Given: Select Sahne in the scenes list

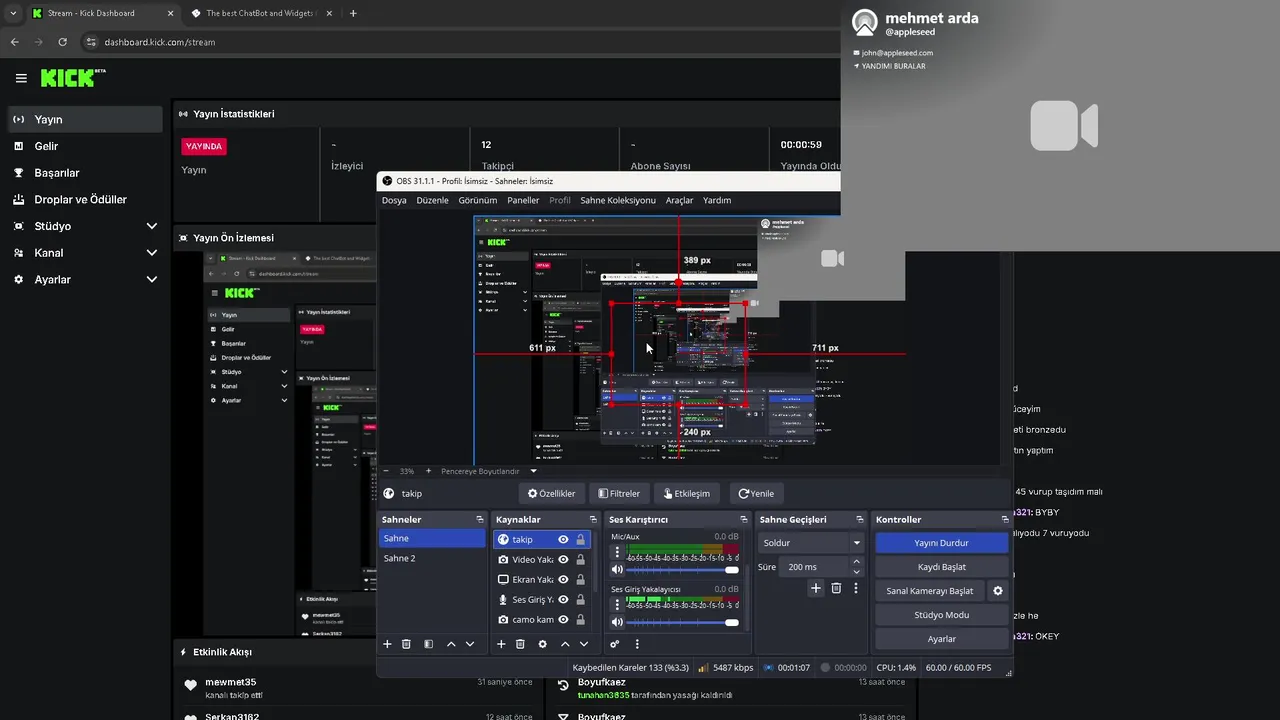Looking at the screenshot, I should [432, 538].
